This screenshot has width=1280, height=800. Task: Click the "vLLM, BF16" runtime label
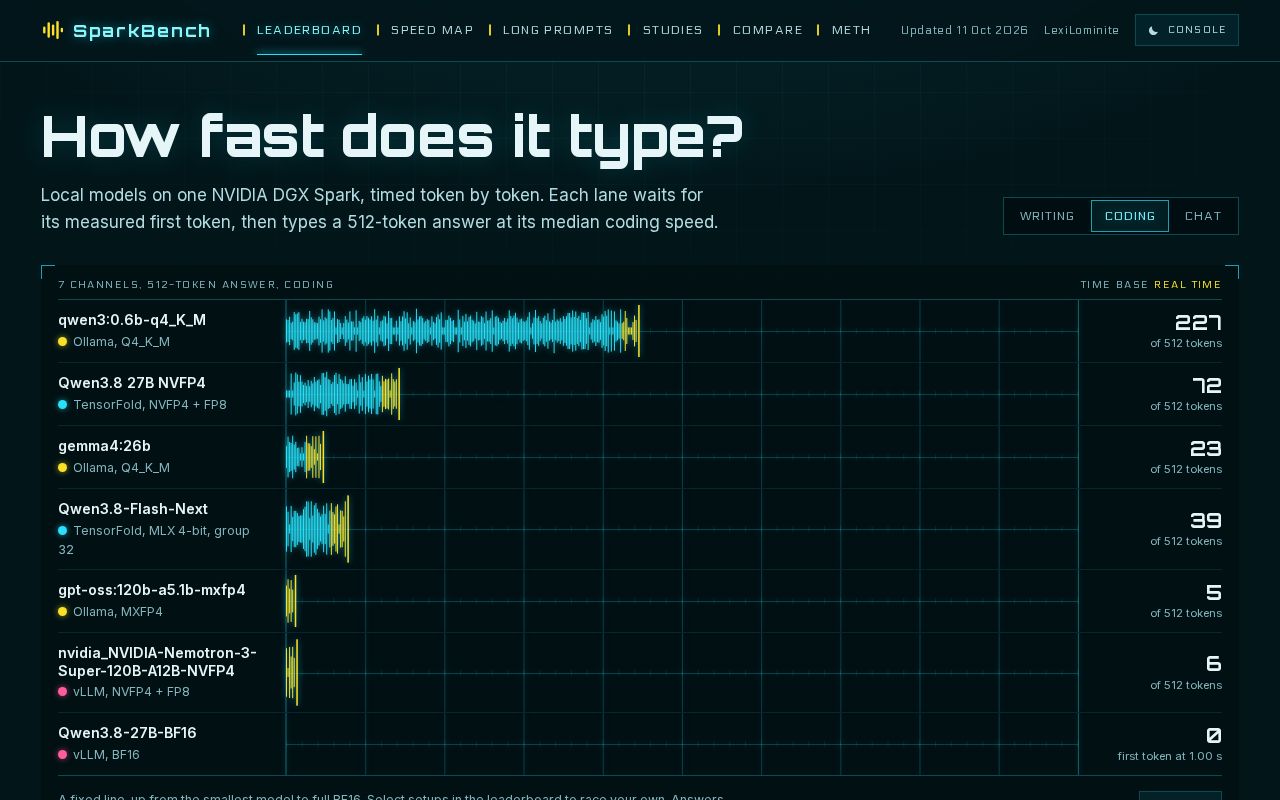106,755
